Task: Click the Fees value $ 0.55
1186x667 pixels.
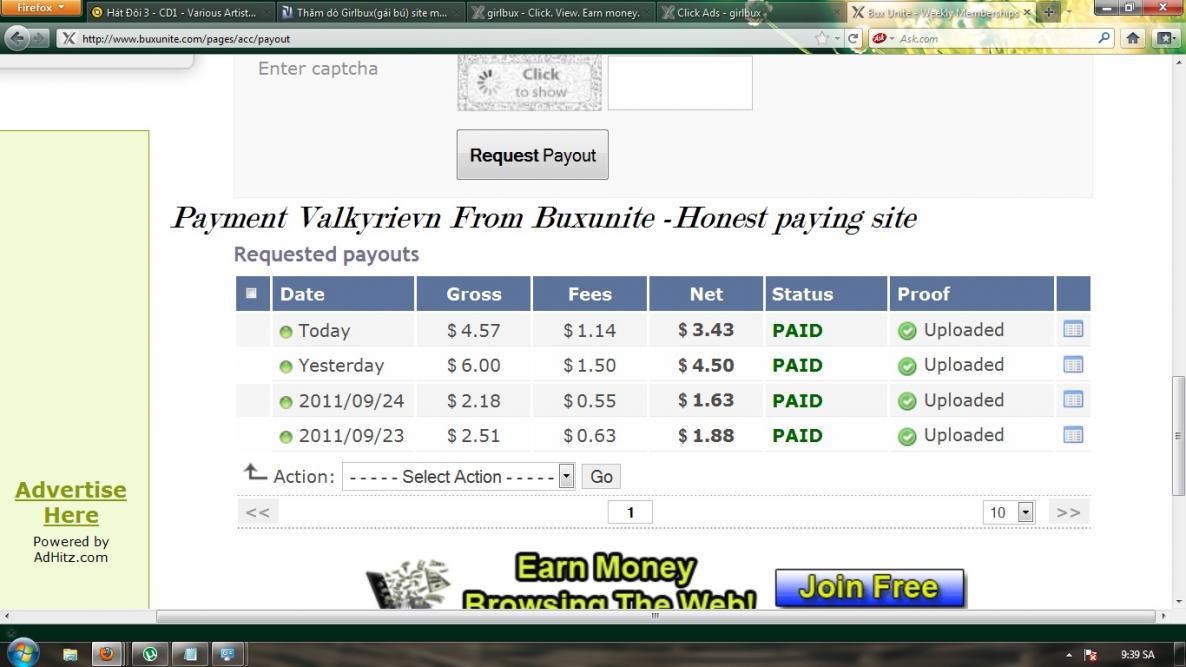Action: [589, 401]
